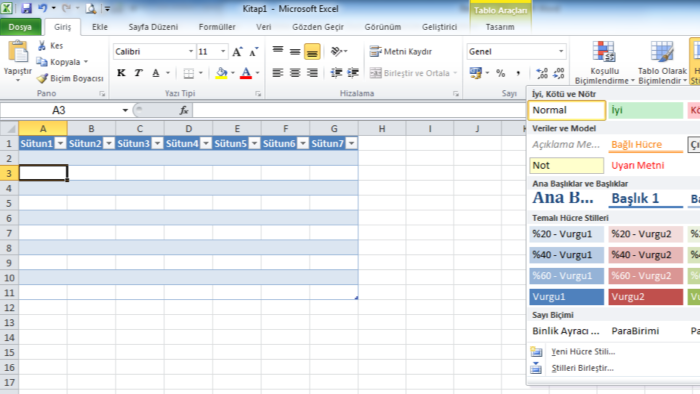Align text left

278,73
